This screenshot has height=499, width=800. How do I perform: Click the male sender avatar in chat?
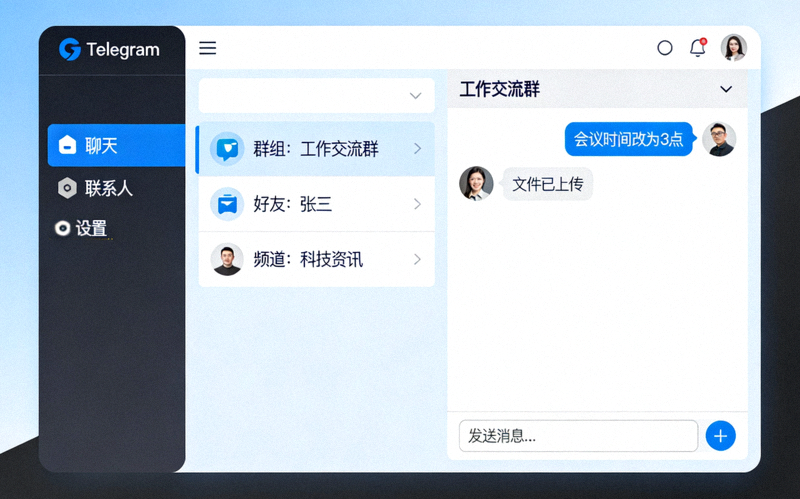(x=719, y=139)
